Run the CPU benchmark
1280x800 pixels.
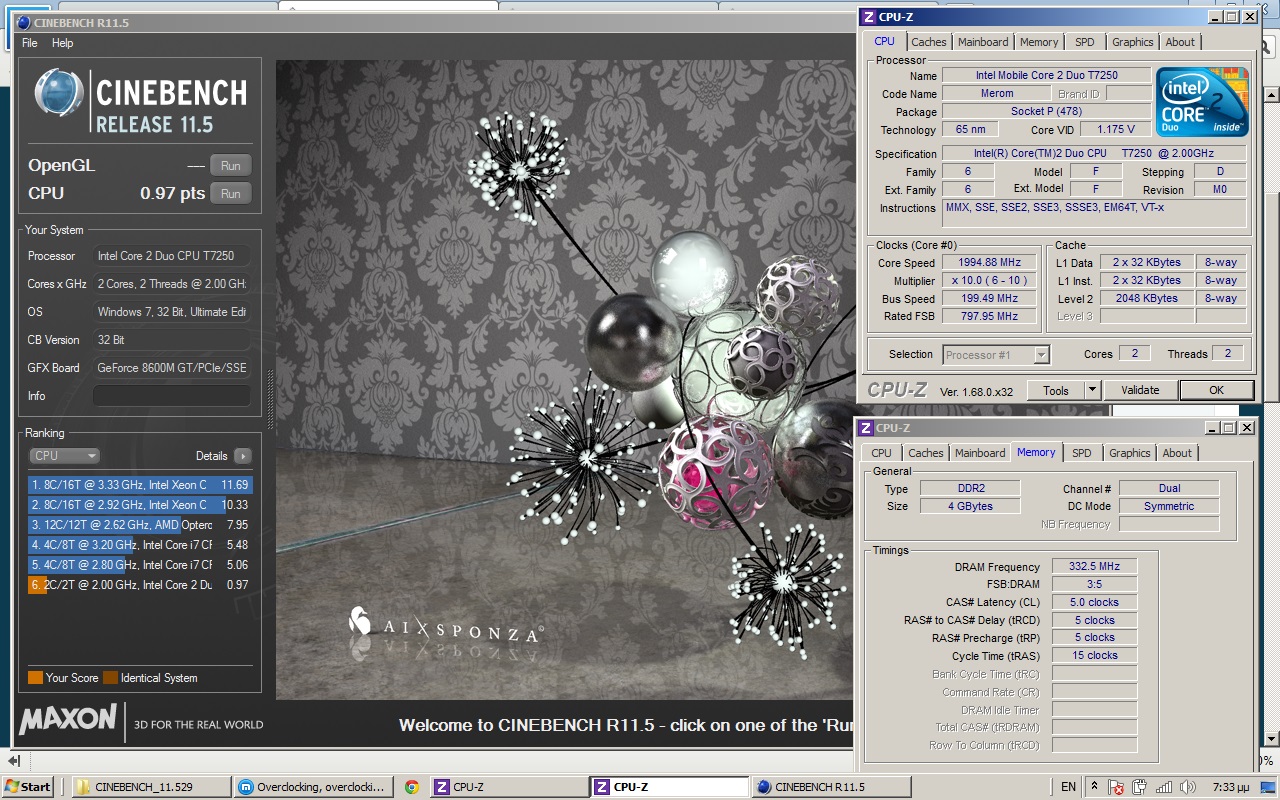point(231,194)
